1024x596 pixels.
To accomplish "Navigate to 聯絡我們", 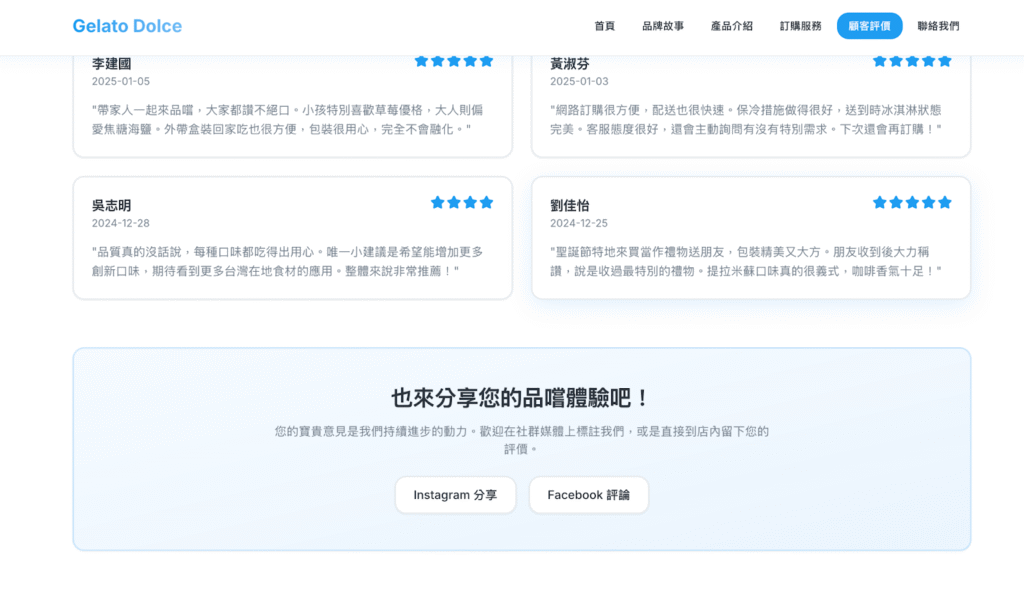I will point(938,26).
